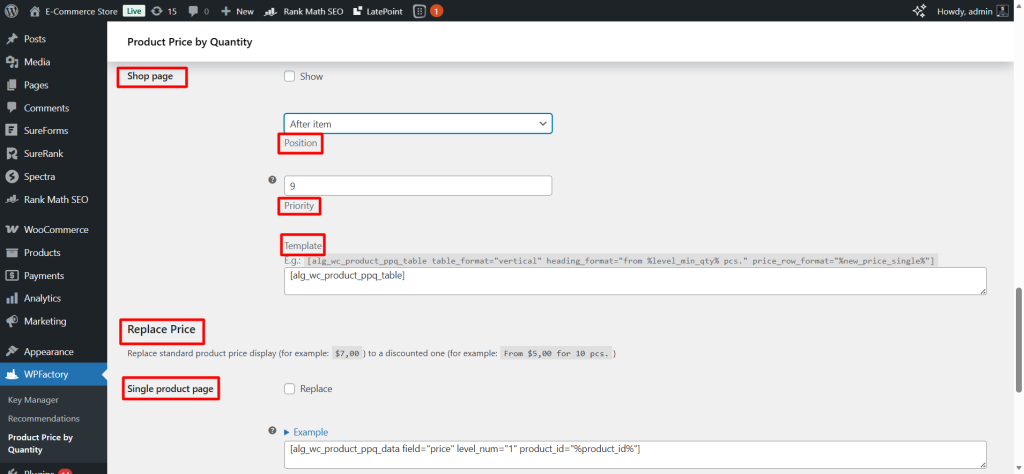The width and height of the screenshot is (1024, 474).
Task: Open the updates icon showing 15
Action: (x=165, y=11)
